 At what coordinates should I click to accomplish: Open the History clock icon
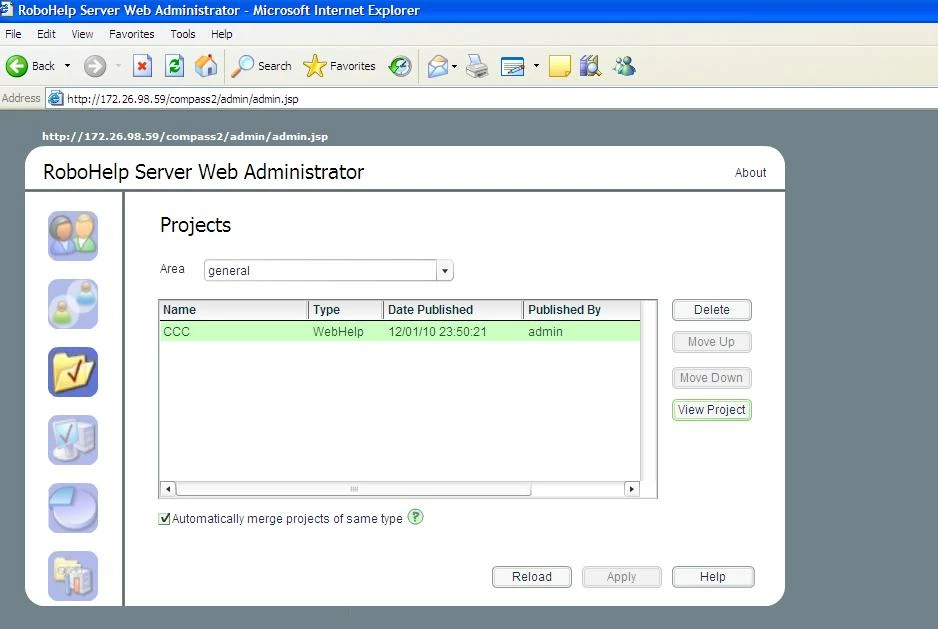point(400,66)
